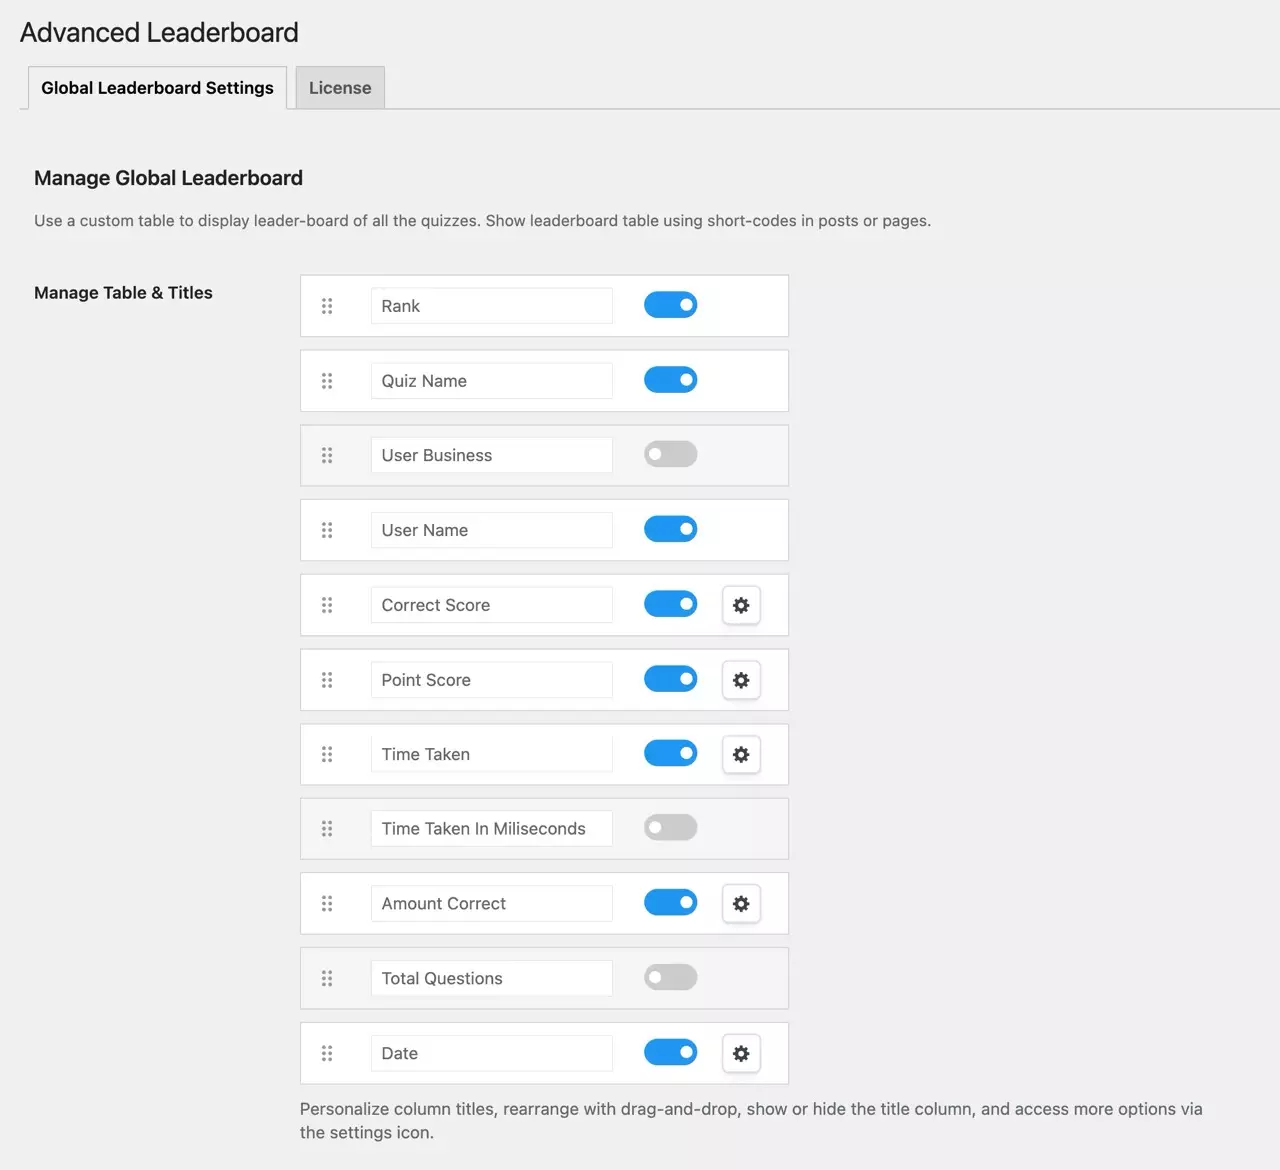Select the Global Leaderboard Settings tab
Image resolution: width=1280 pixels, height=1170 pixels.
tap(157, 88)
